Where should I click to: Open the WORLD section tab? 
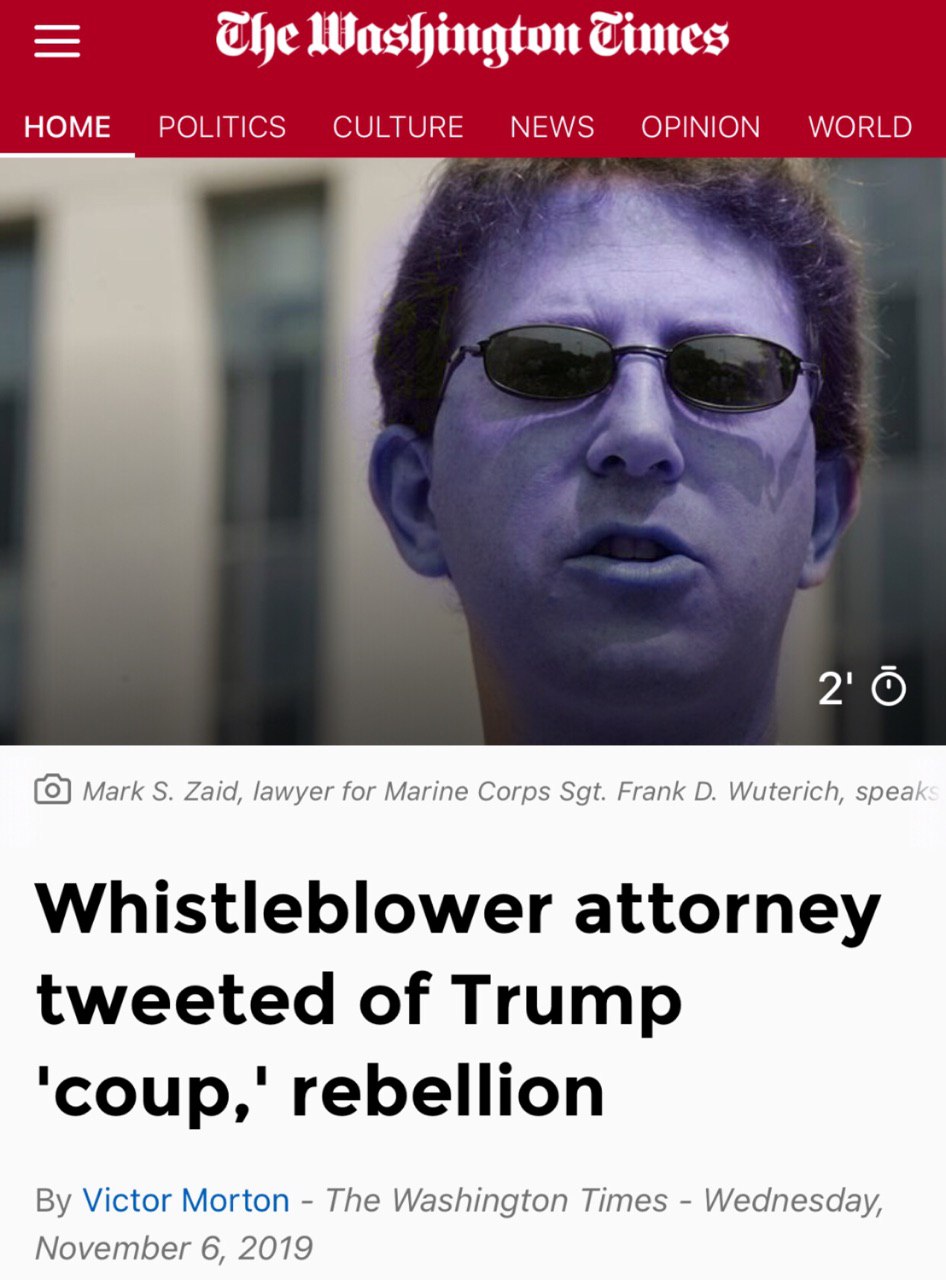tap(860, 127)
